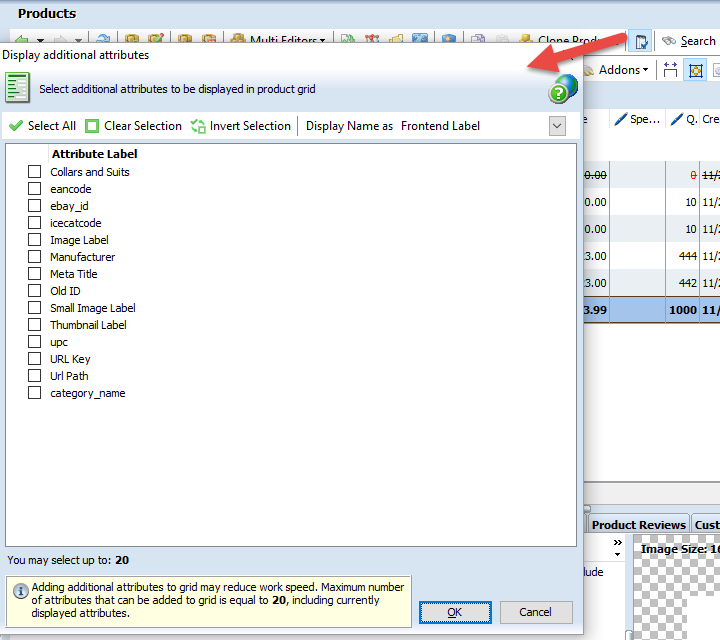Viewport: 720px width, 640px height.
Task: Click the Q. column header
Action: tap(683, 119)
